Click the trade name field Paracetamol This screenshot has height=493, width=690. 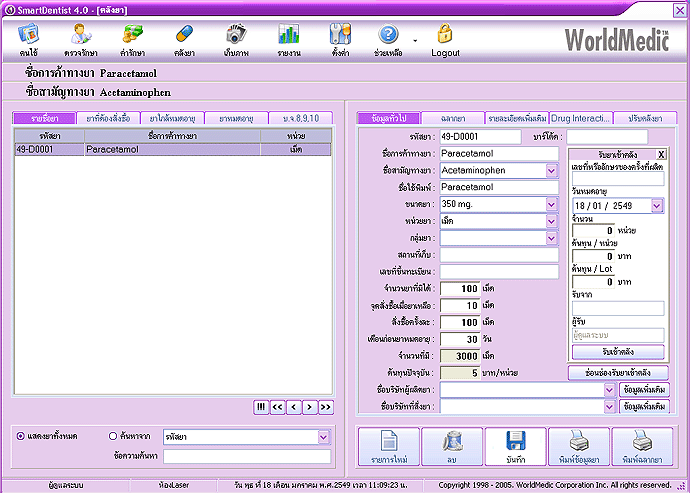click(x=499, y=154)
